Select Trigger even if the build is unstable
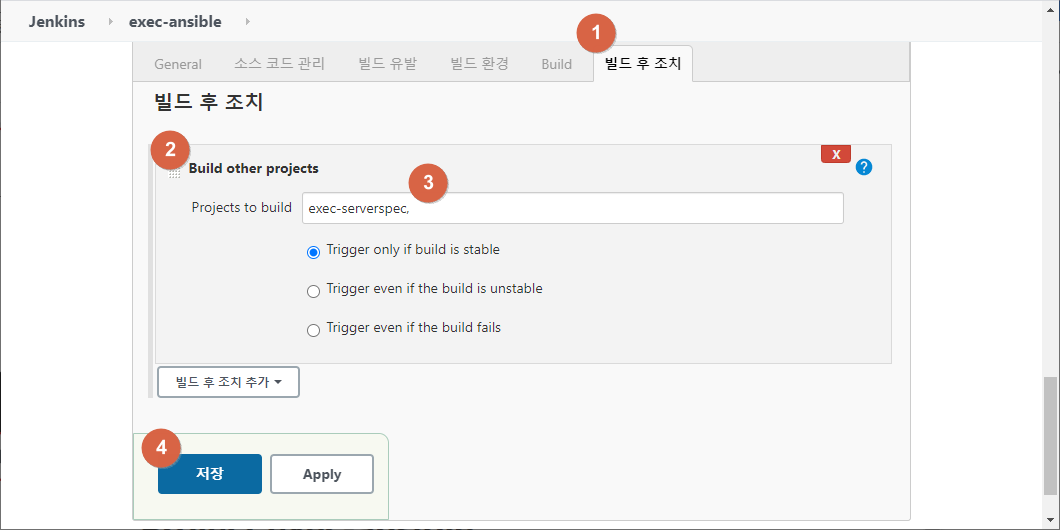1060x530 pixels. (313, 291)
